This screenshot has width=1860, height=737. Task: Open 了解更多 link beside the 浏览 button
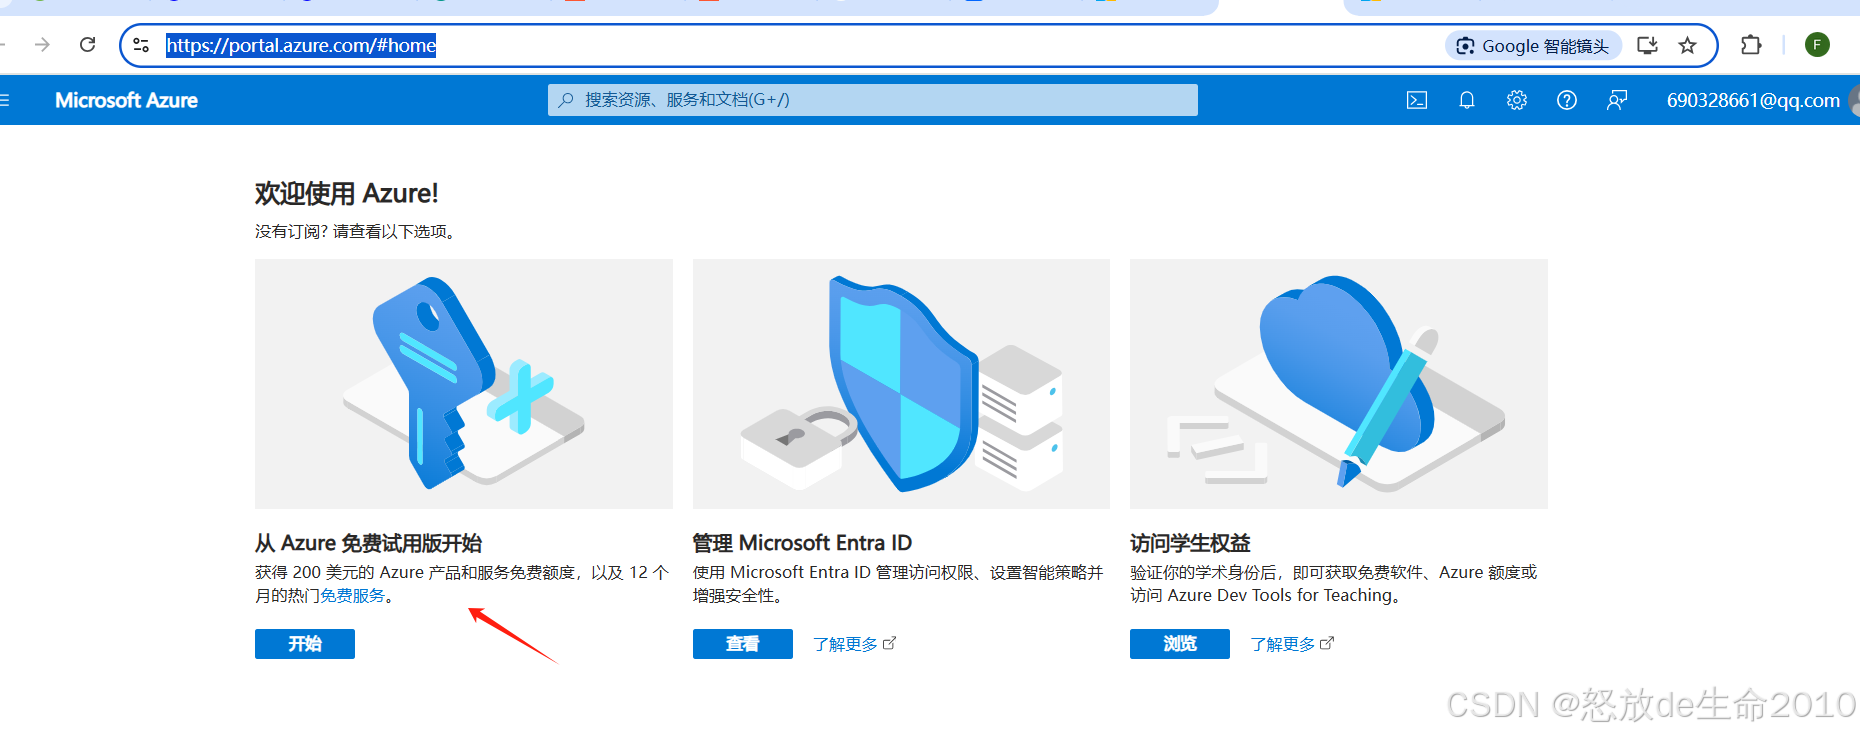1292,644
